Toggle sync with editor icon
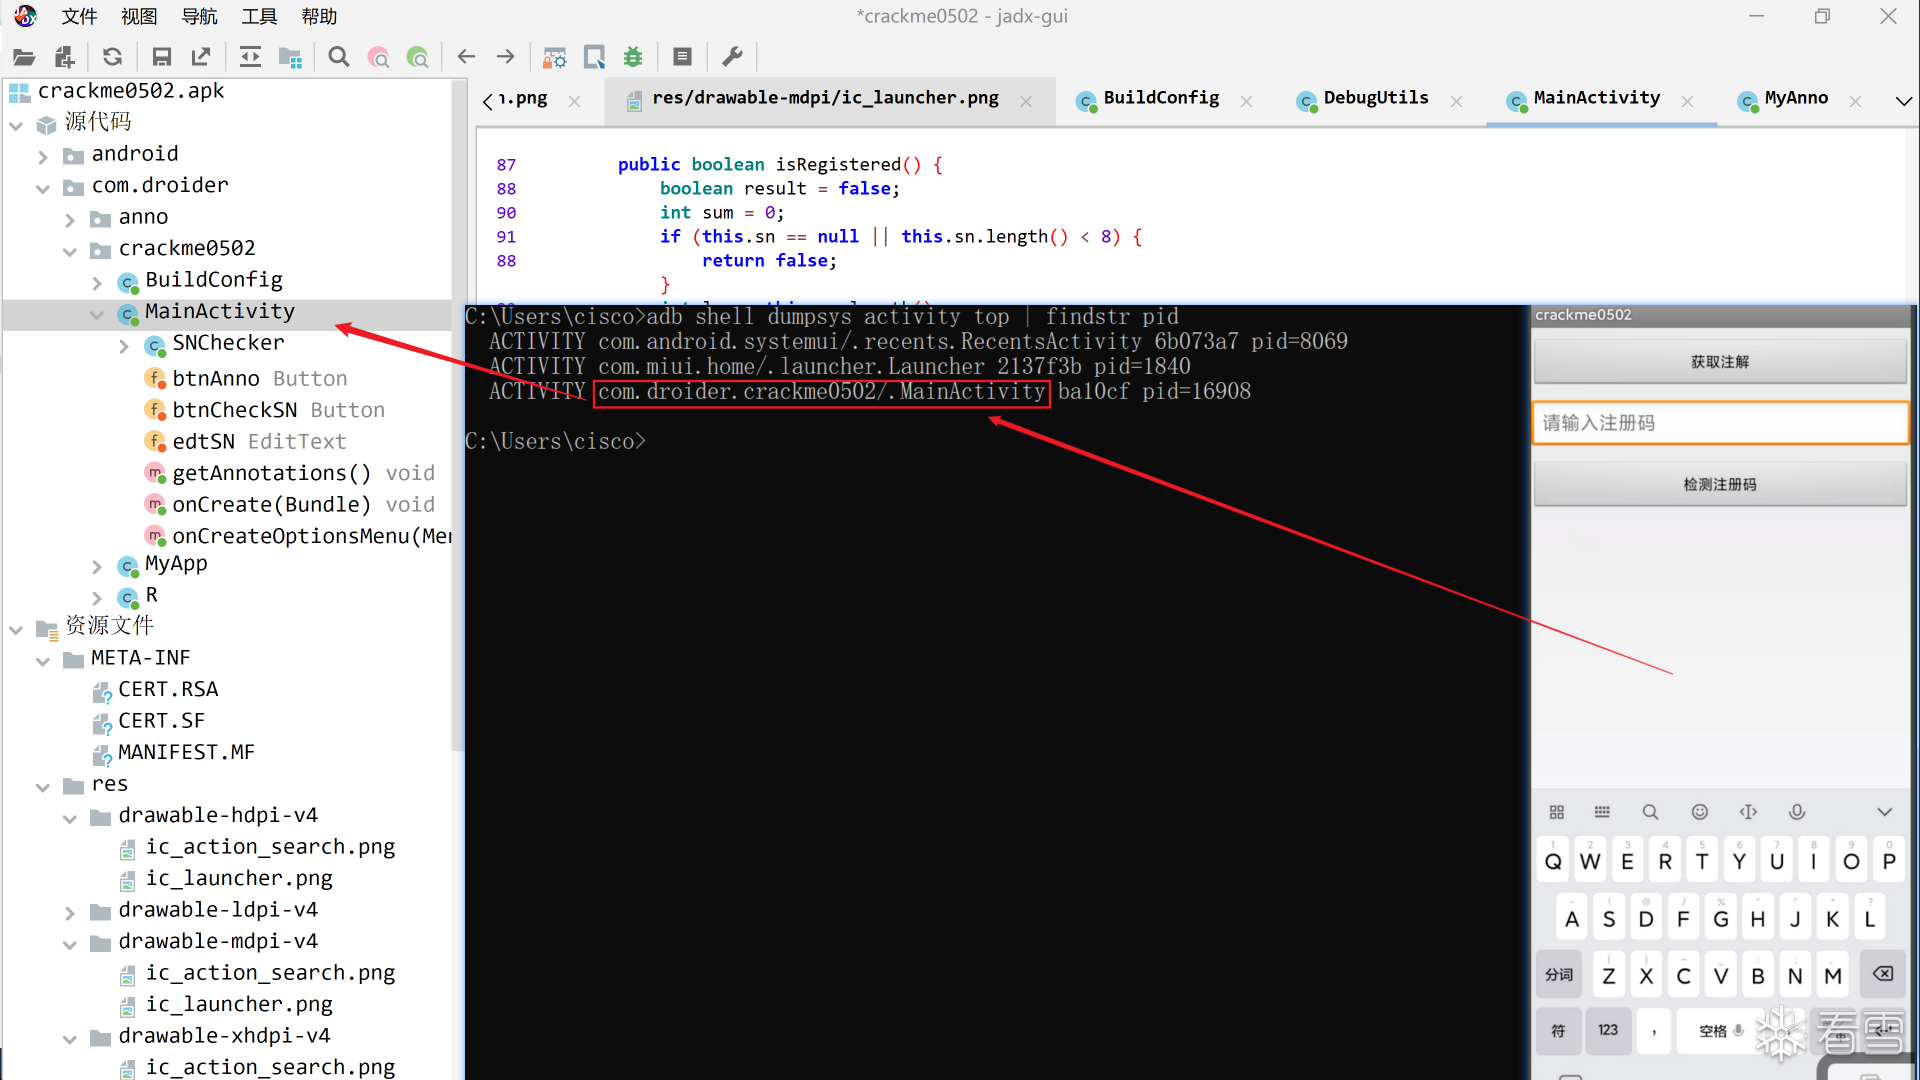The height and width of the screenshot is (1080, 1920). [250, 57]
